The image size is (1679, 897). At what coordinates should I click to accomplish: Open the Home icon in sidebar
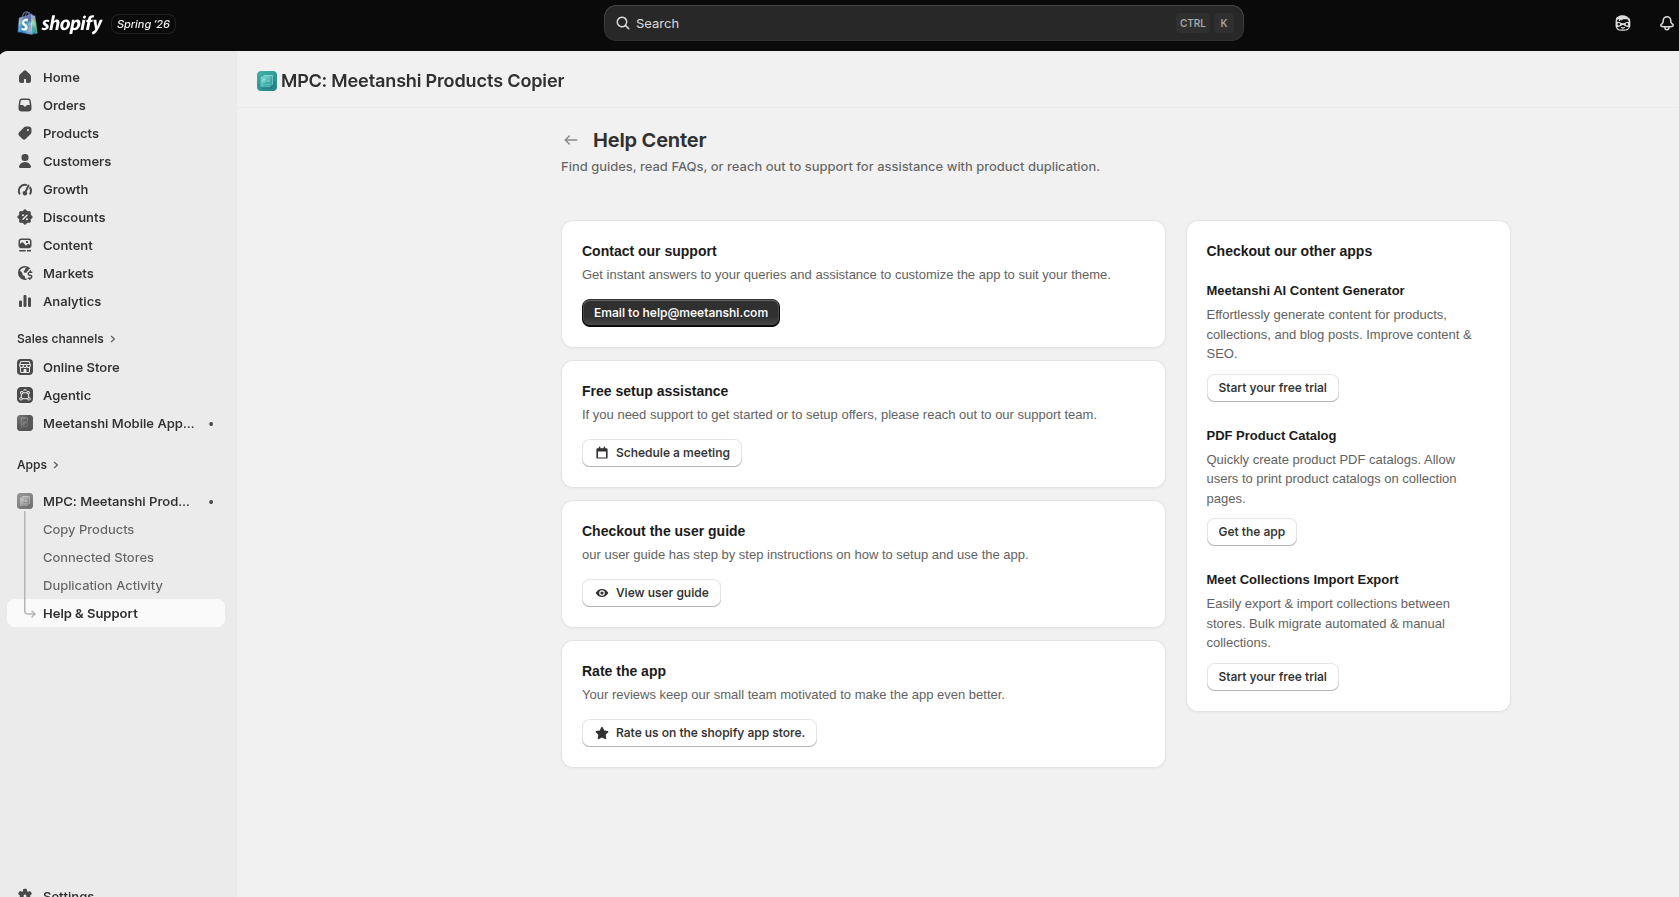point(25,77)
